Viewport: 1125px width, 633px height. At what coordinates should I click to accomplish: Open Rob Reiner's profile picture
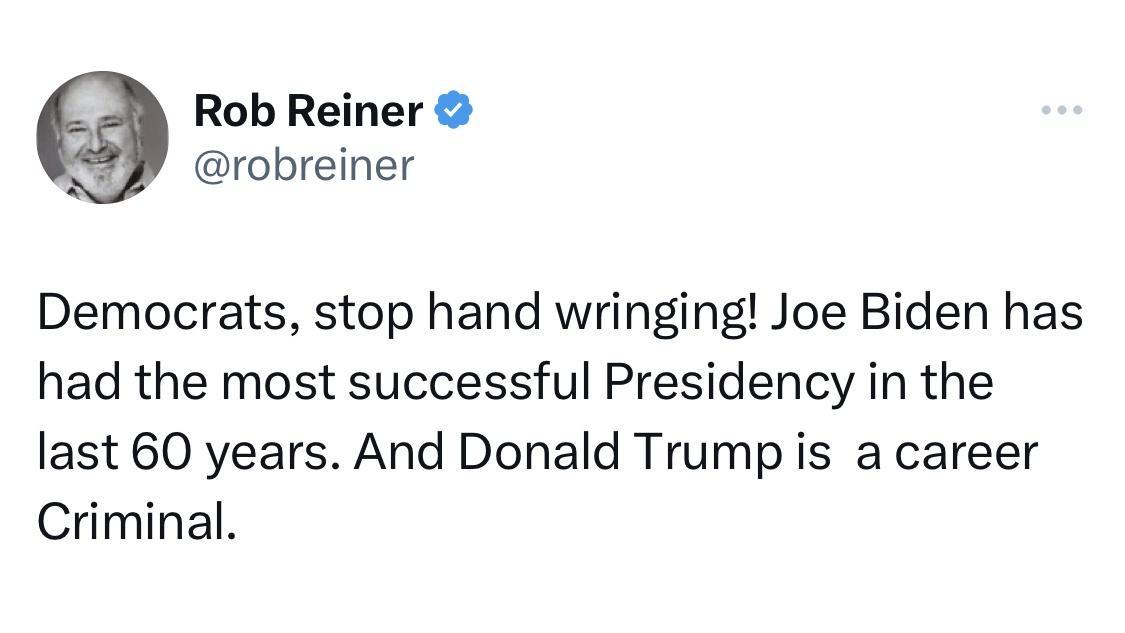coord(103,137)
